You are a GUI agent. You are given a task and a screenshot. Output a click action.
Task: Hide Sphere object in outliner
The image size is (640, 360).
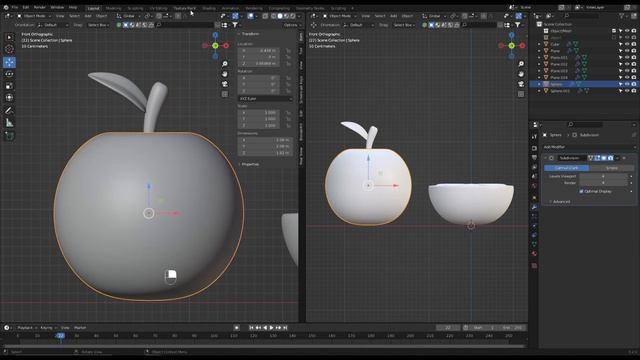[627, 84]
